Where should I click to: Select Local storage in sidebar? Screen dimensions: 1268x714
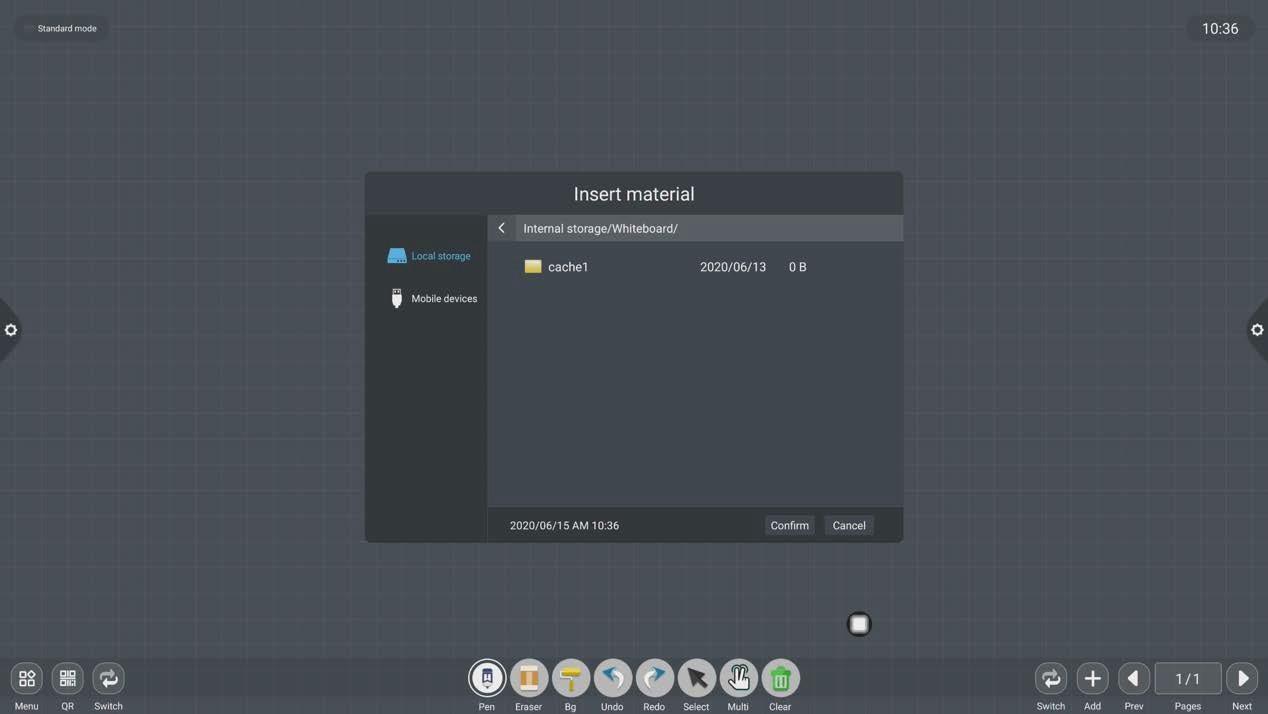click(x=430, y=256)
